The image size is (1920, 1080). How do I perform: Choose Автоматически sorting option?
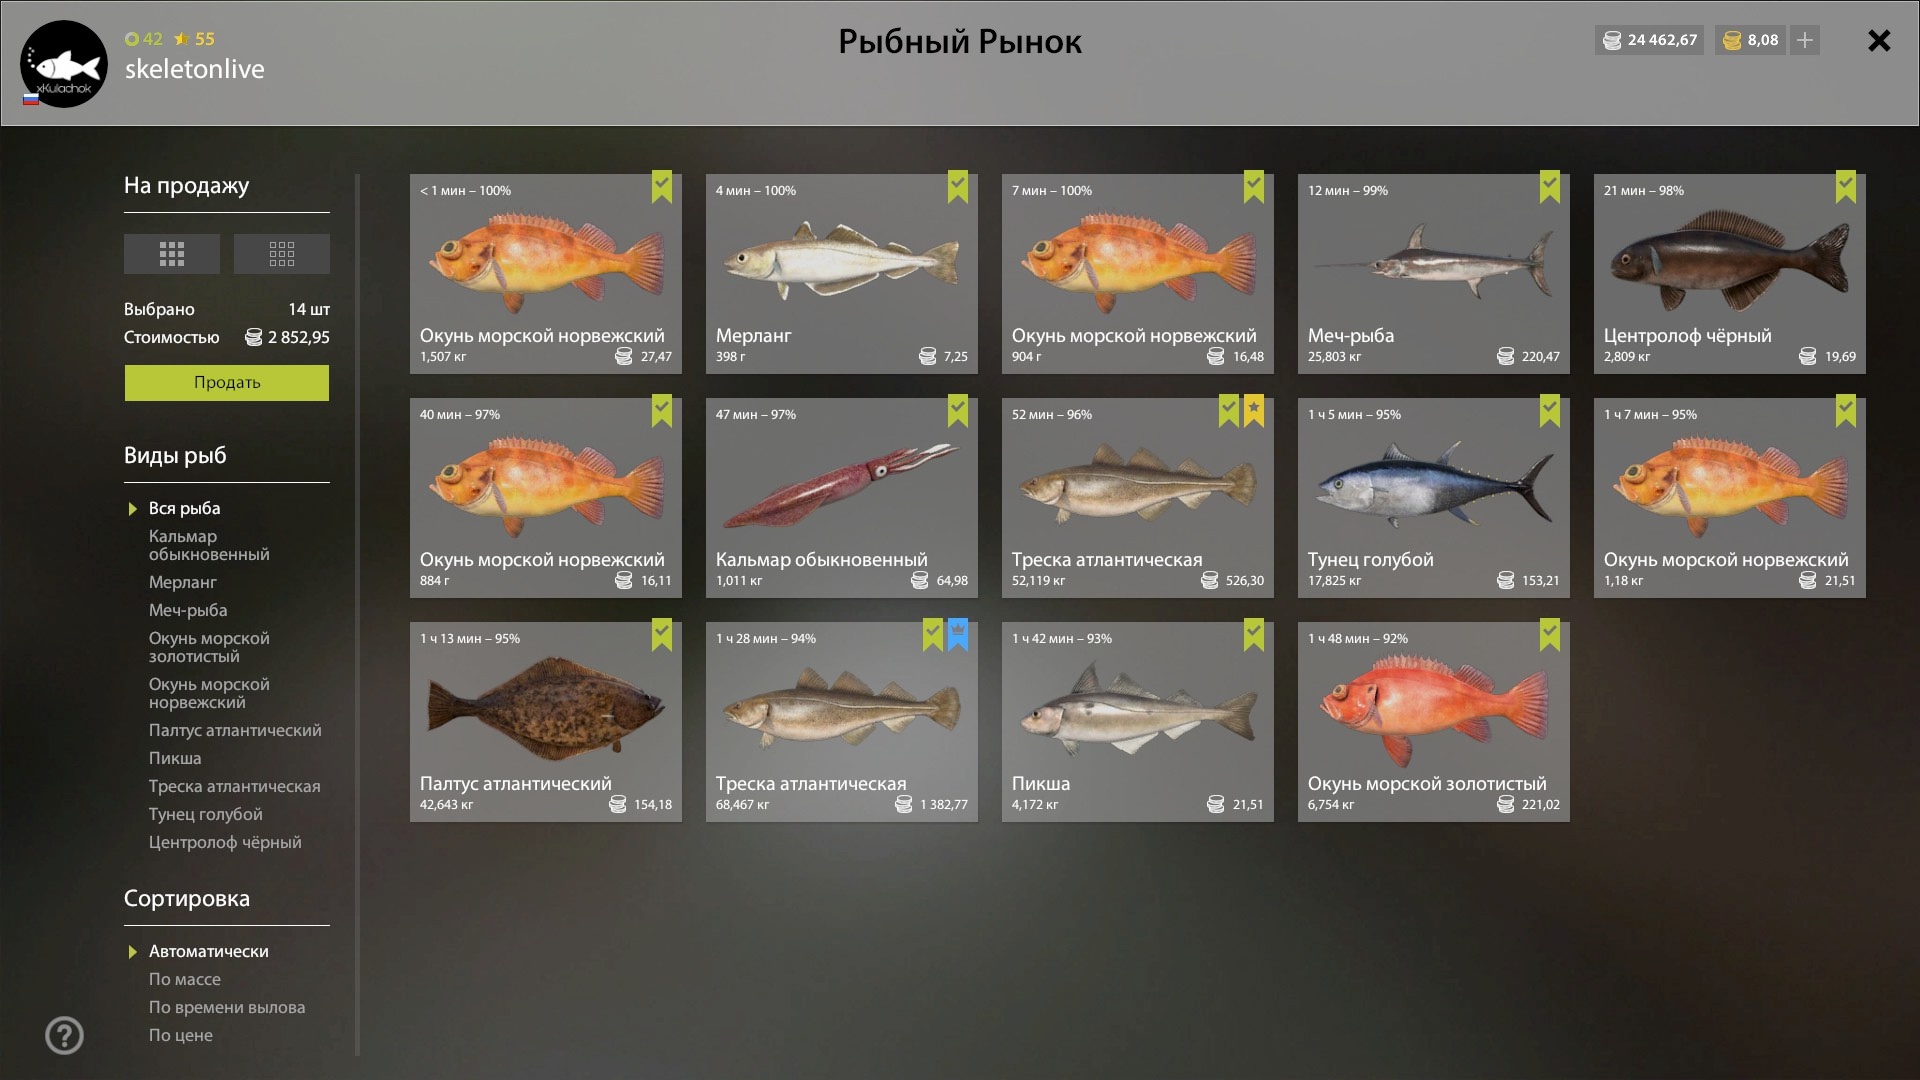tap(208, 951)
